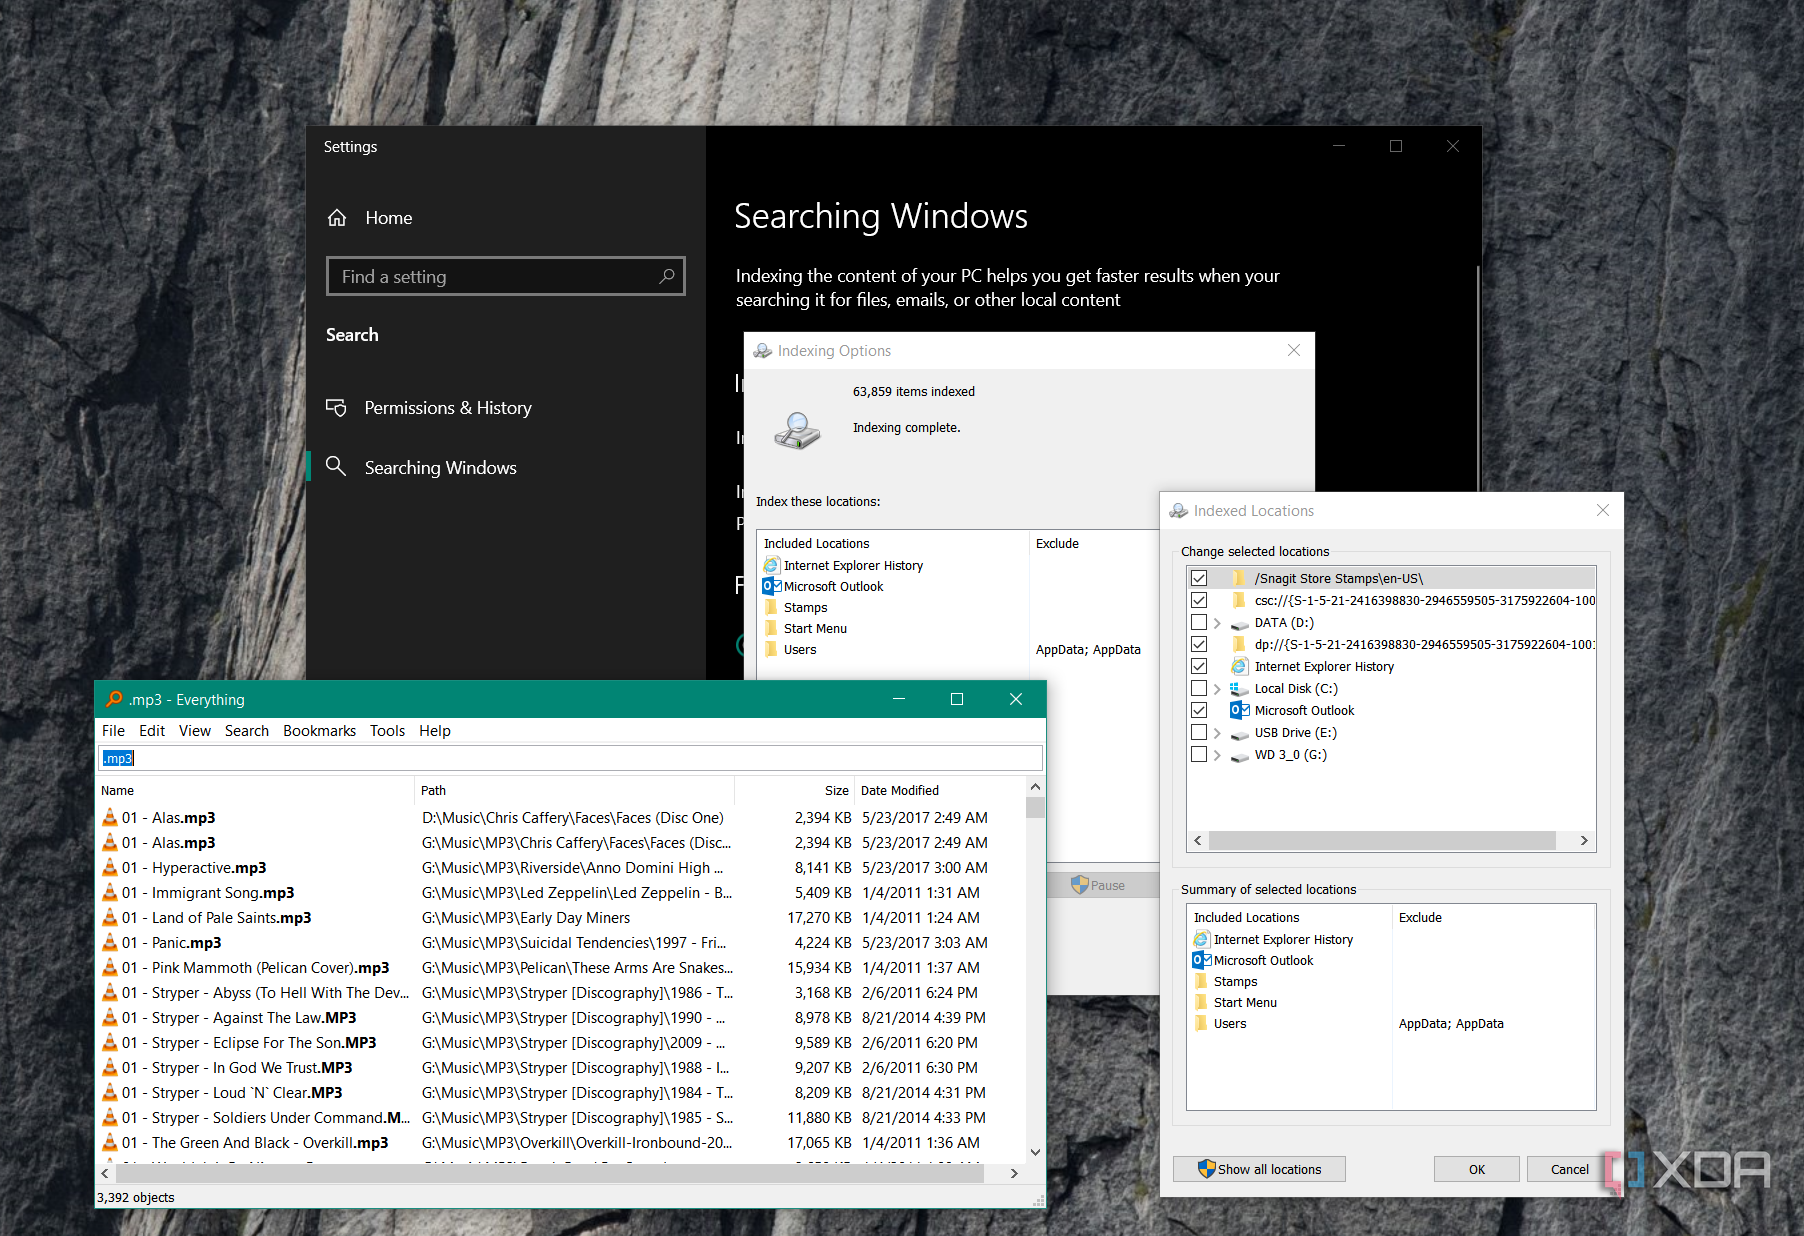Sort Everything results by Size column header
1804x1236 pixels.
[795, 790]
